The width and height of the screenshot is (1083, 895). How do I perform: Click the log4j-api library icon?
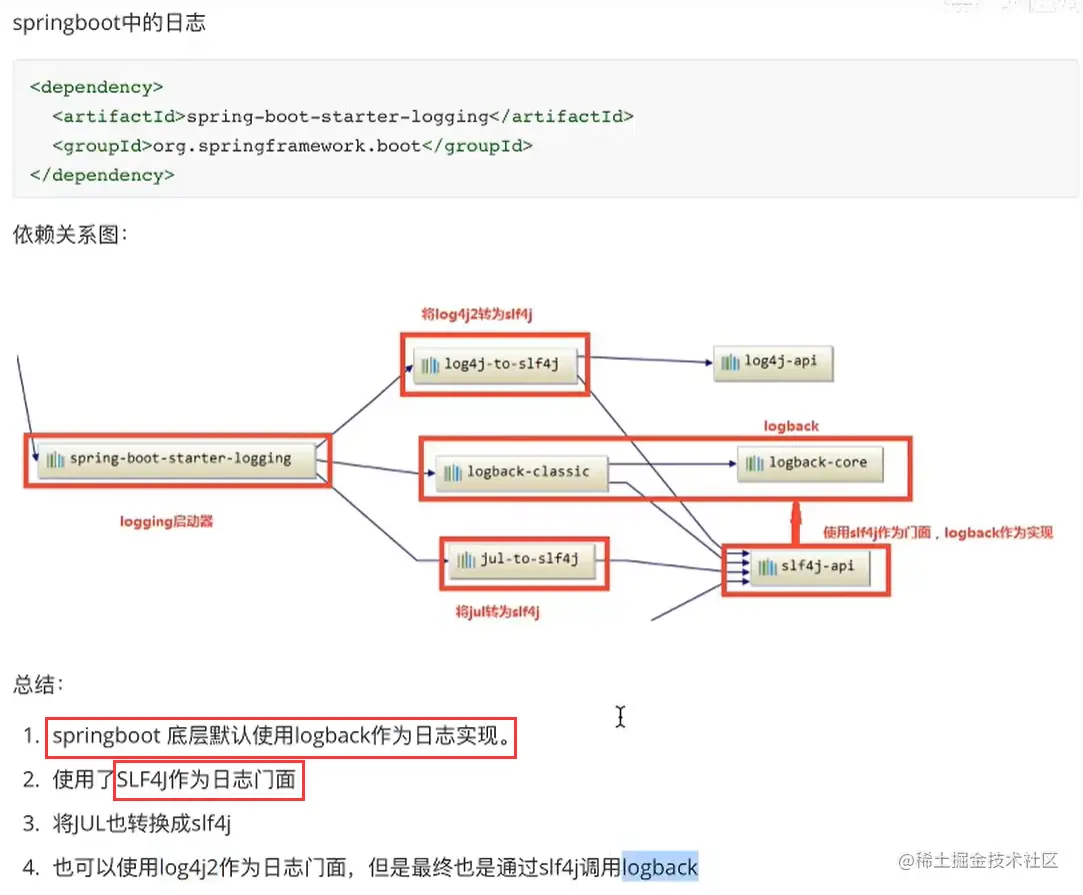pyautogui.click(x=731, y=363)
